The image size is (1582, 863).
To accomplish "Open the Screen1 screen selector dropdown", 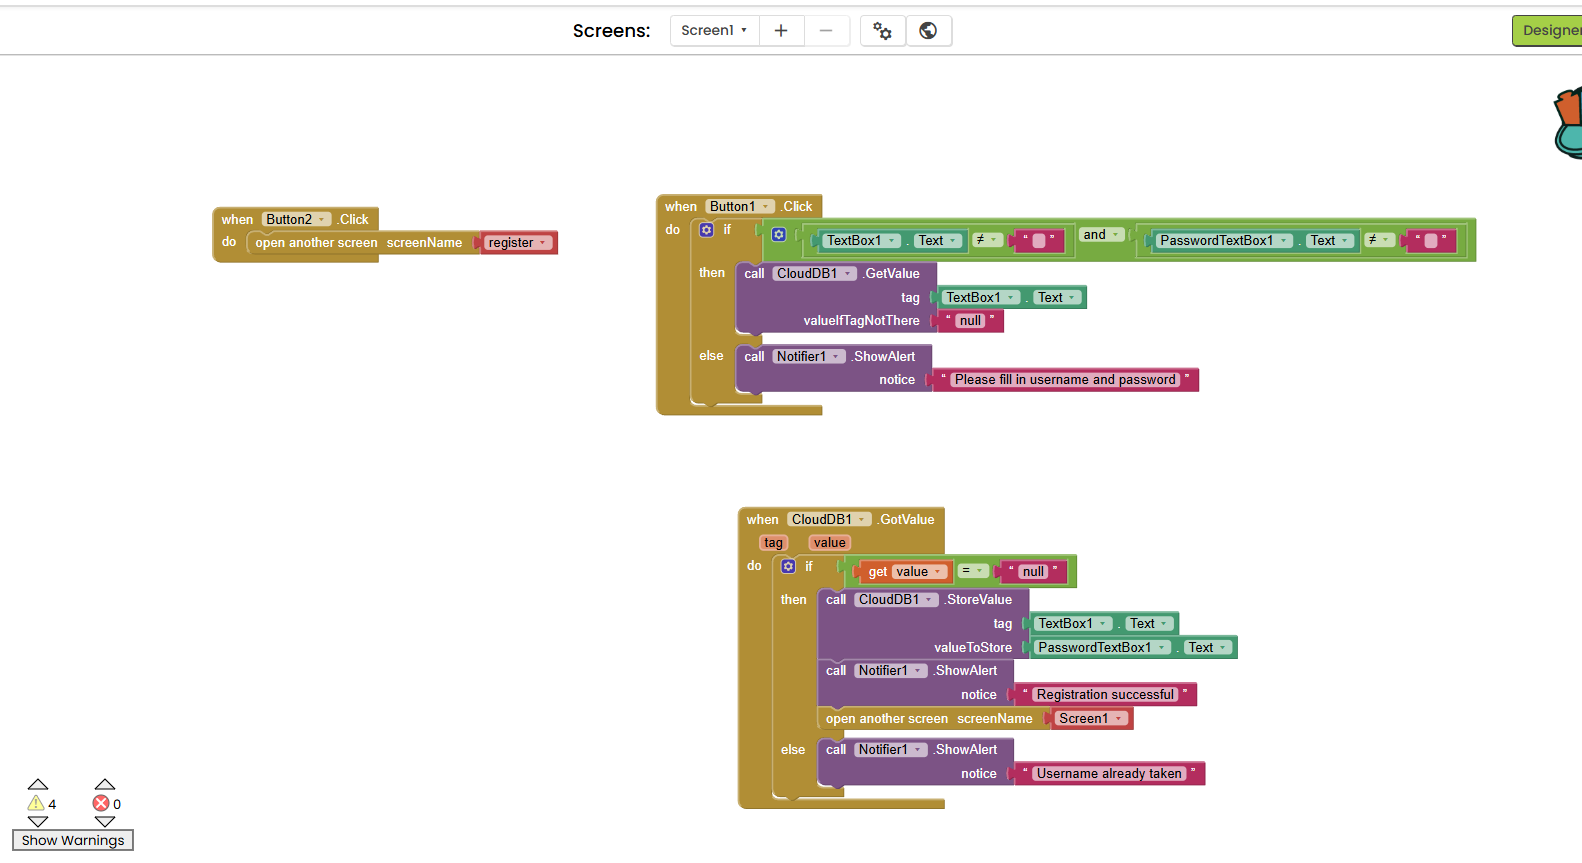I will (714, 31).
